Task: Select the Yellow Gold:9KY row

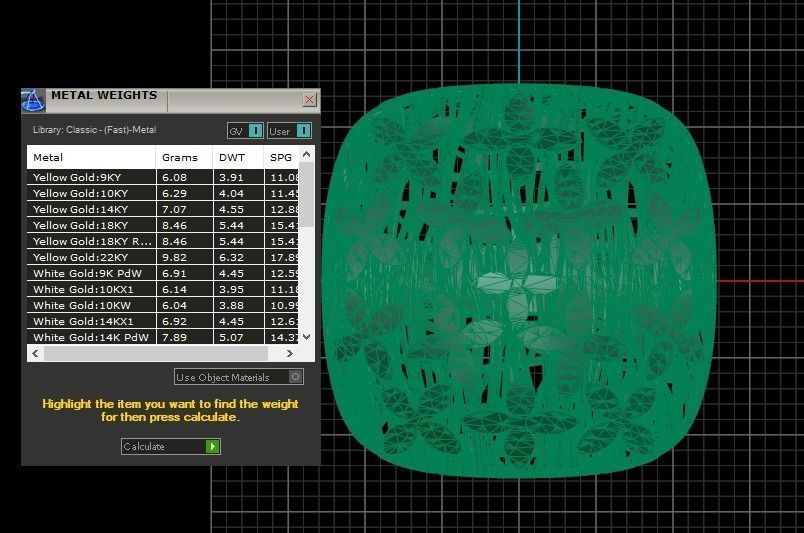Action: click(163, 177)
